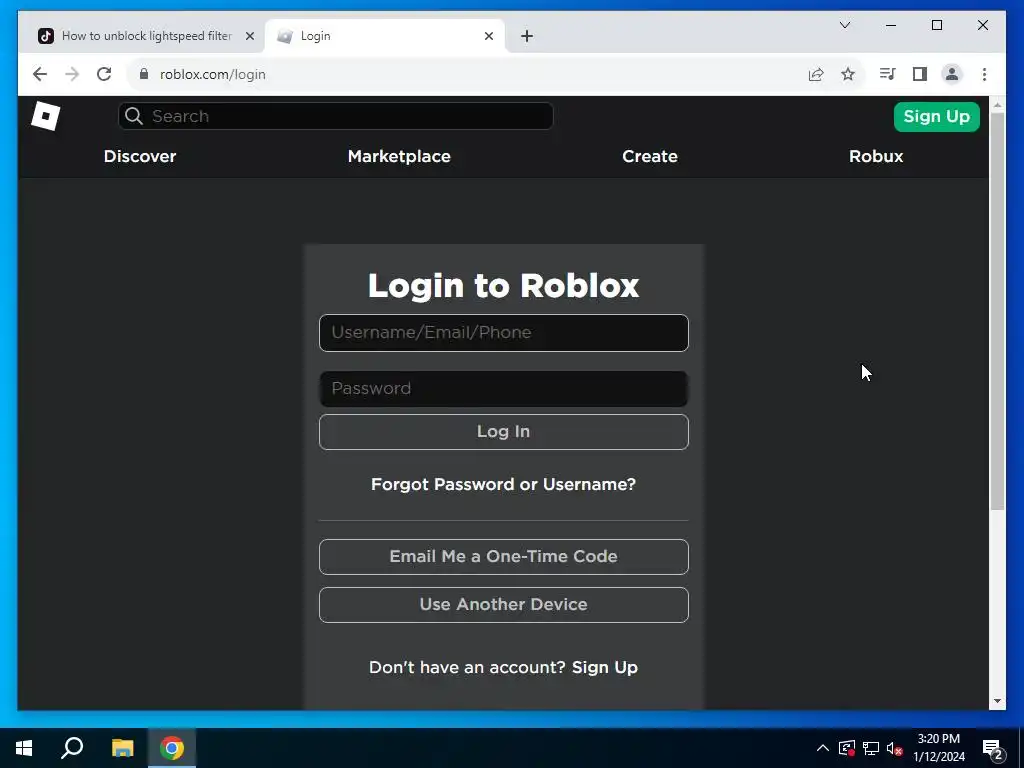The width and height of the screenshot is (1024, 768).
Task: Open the Robux menu item
Action: 876,156
